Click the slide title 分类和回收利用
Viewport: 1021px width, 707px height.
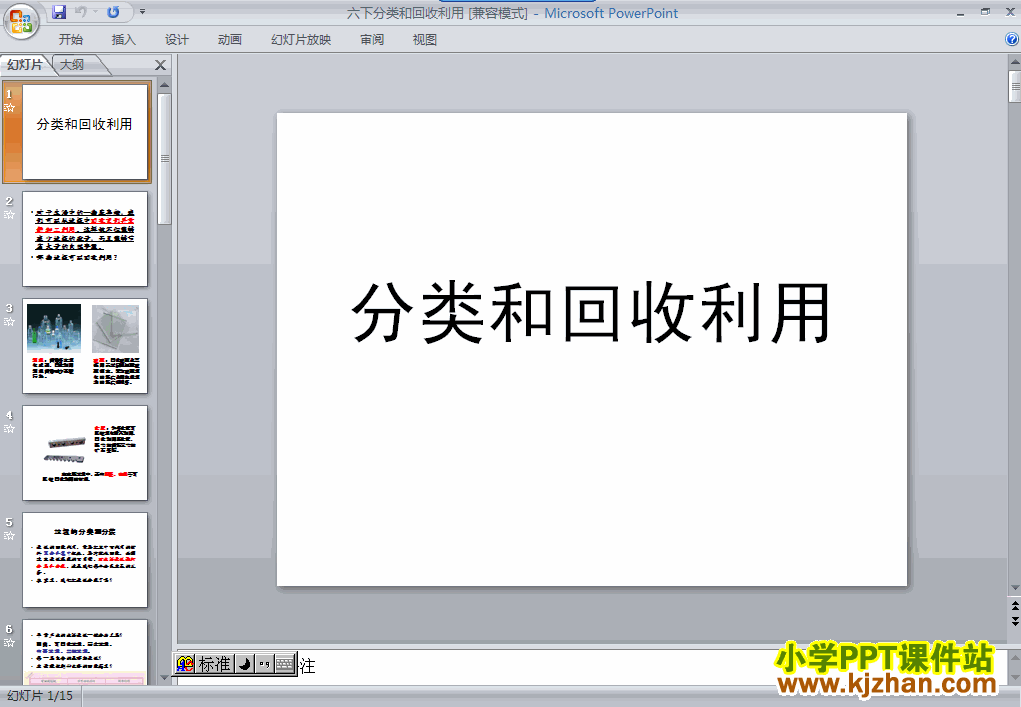pos(591,313)
